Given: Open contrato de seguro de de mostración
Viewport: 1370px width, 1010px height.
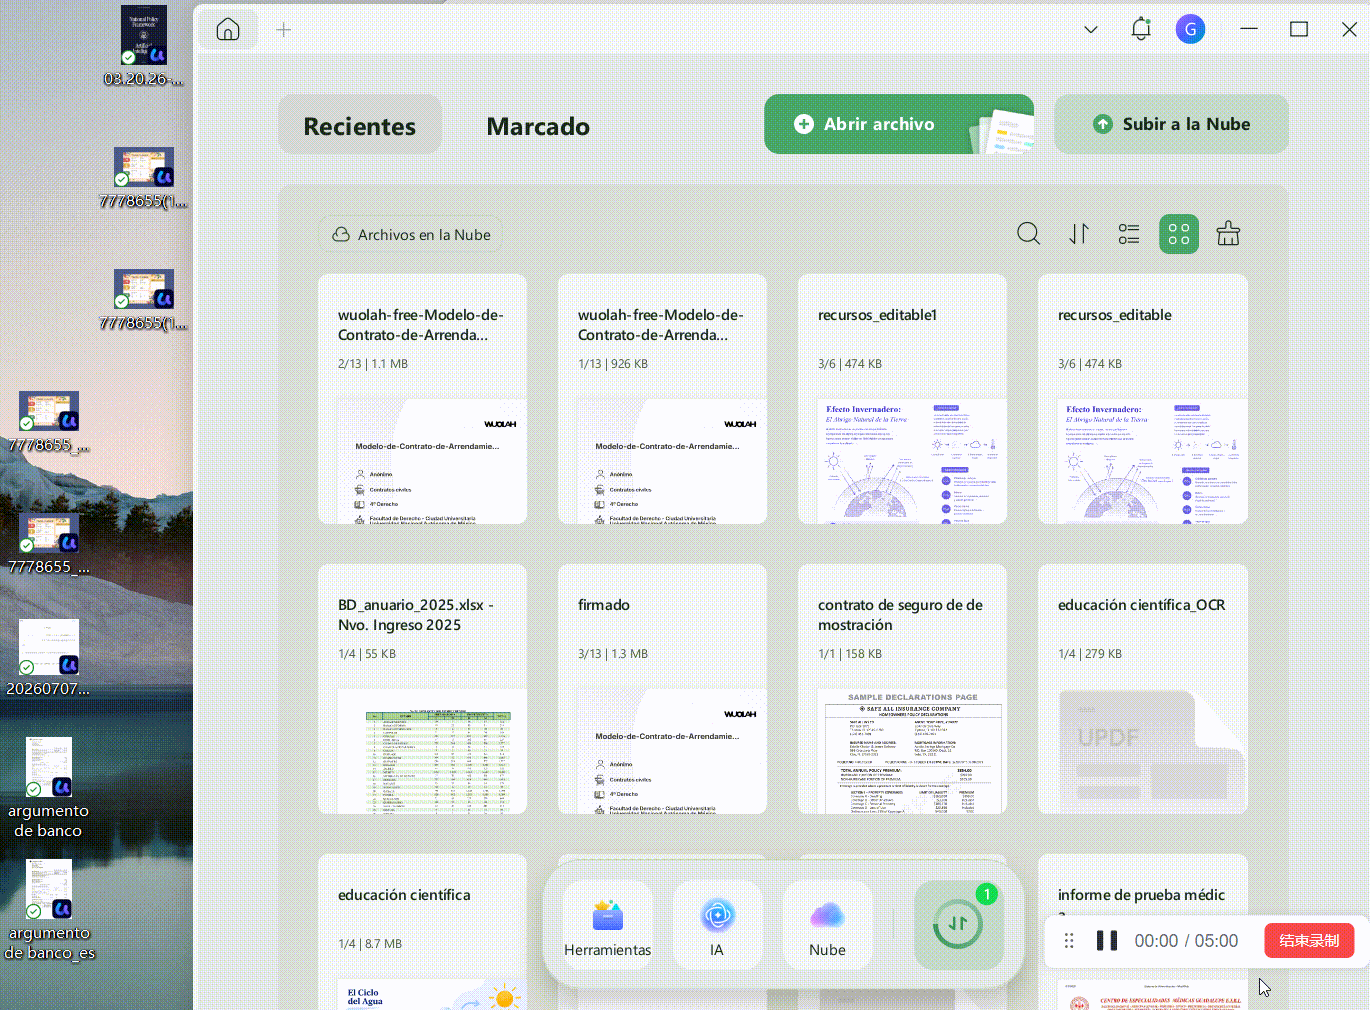Looking at the screenshot, I should (902, 689).
